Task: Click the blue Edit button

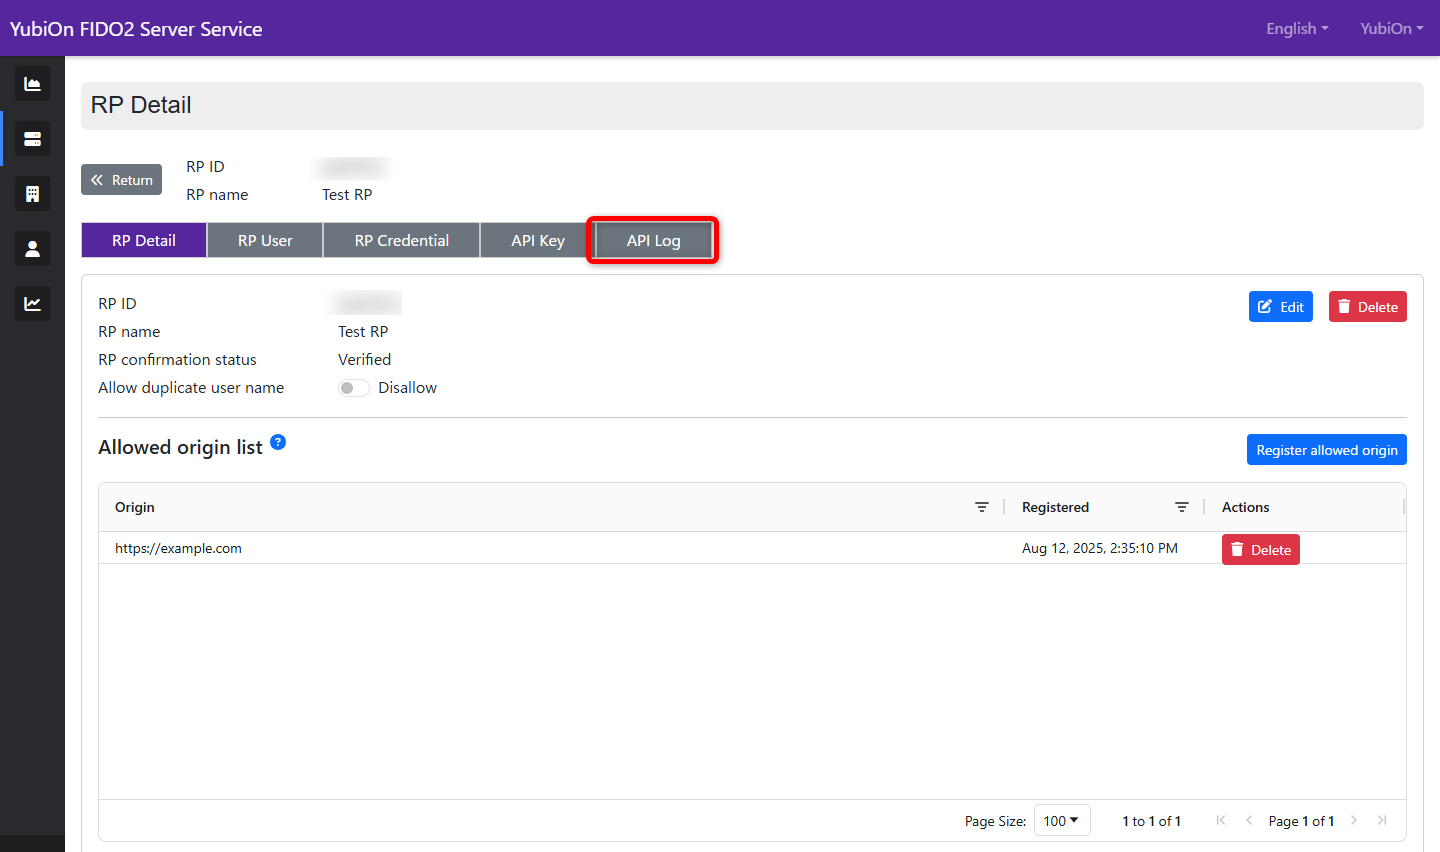Action: [x=1281, y=307]
